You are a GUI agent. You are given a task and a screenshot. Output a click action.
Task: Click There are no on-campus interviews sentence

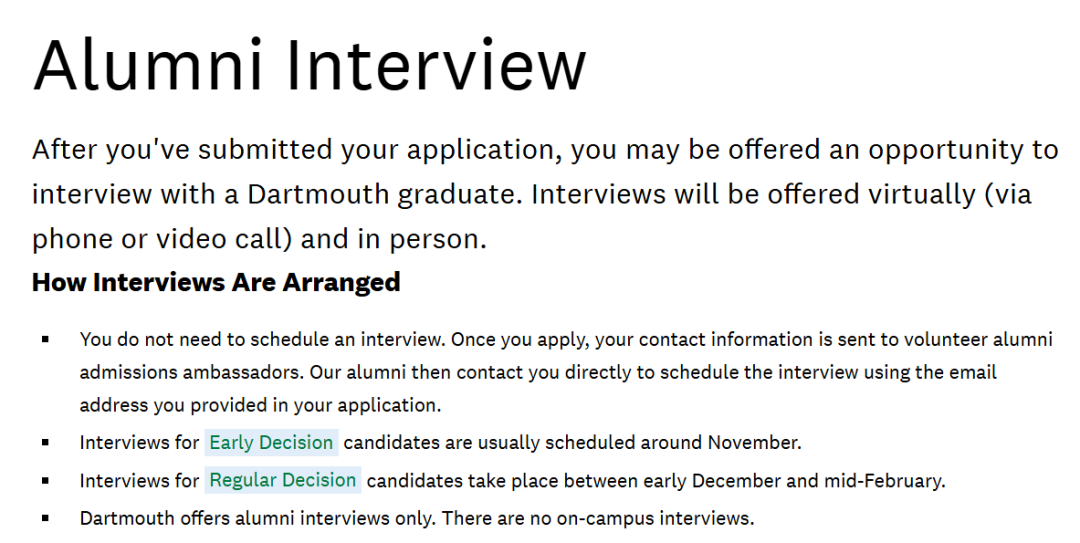[598, 519]
